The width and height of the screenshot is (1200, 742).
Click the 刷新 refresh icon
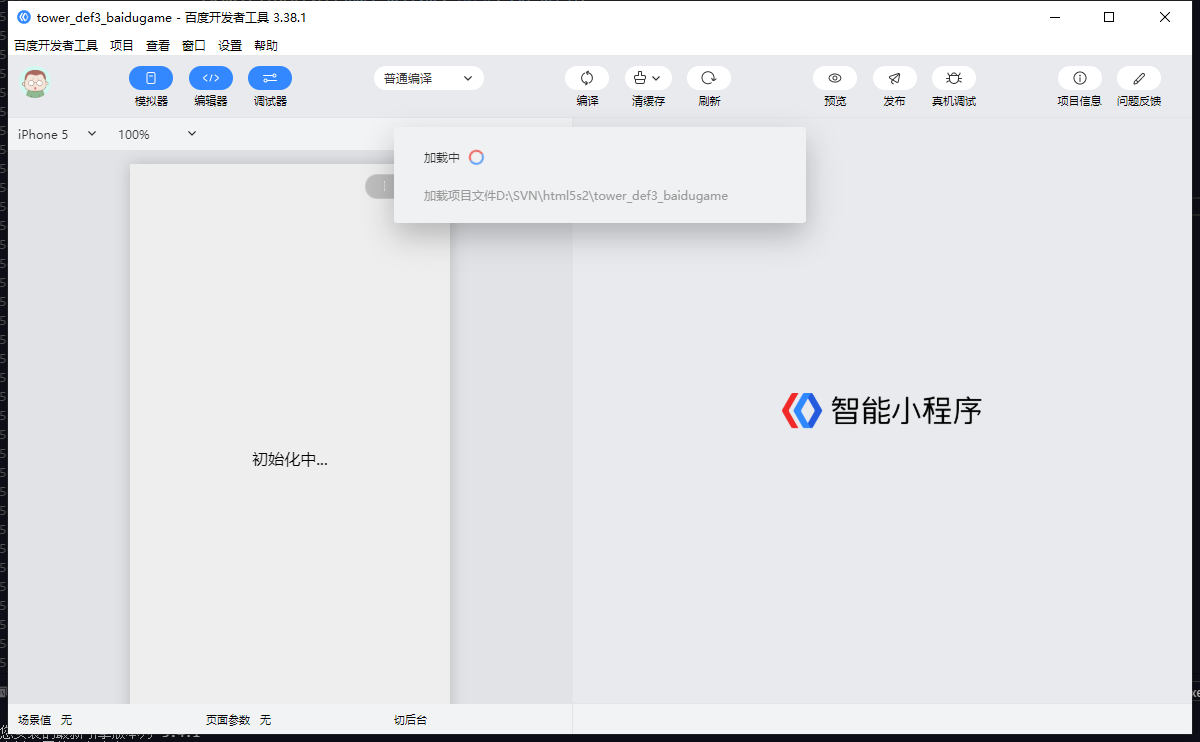(709, 78)
